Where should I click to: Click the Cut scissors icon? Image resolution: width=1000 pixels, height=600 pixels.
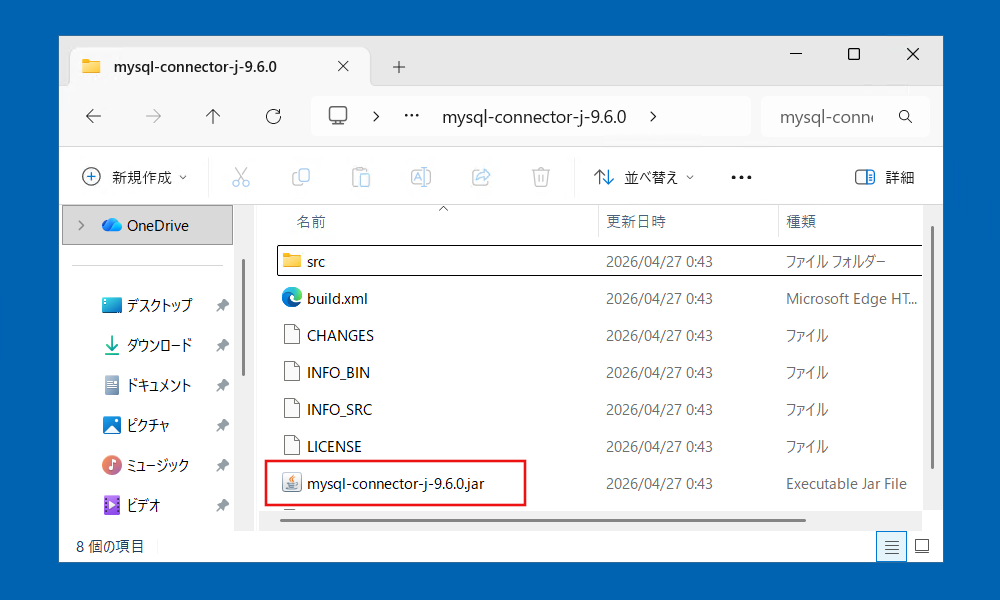241,177
